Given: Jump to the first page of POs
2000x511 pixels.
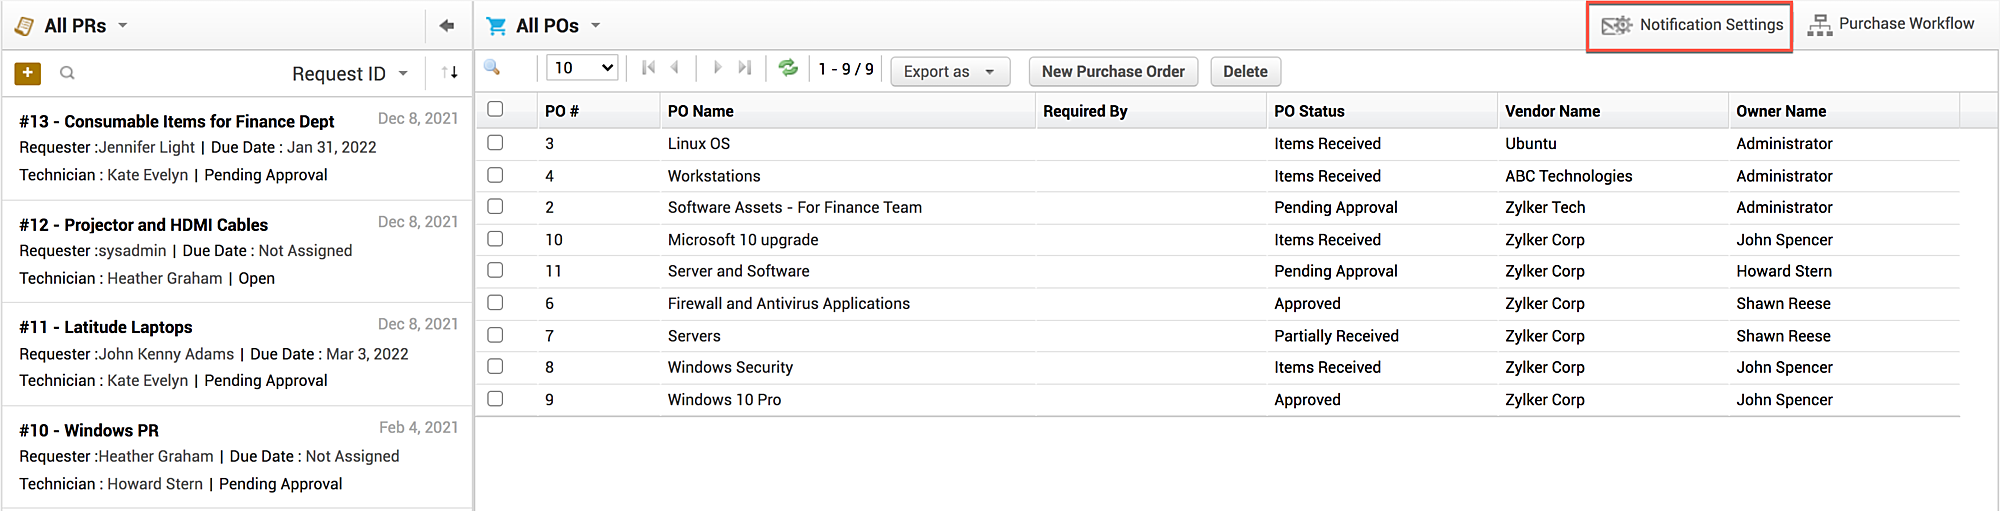Looking at the screenshot, I should coord(648,68).
